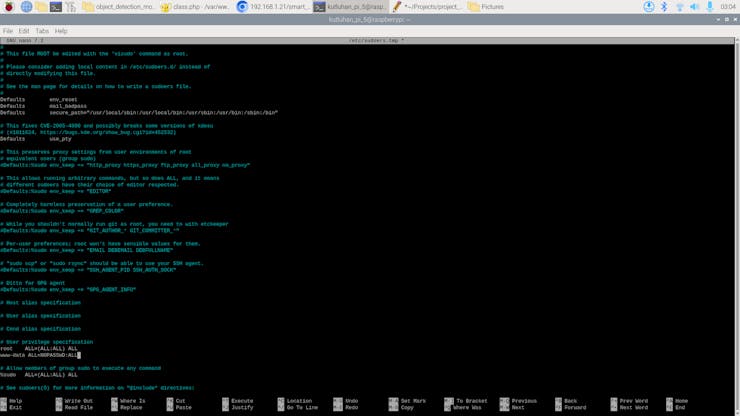Launch terminal from the taskbar launcher
The width and height of the screenshot is (740, 416).
[56, 7]
